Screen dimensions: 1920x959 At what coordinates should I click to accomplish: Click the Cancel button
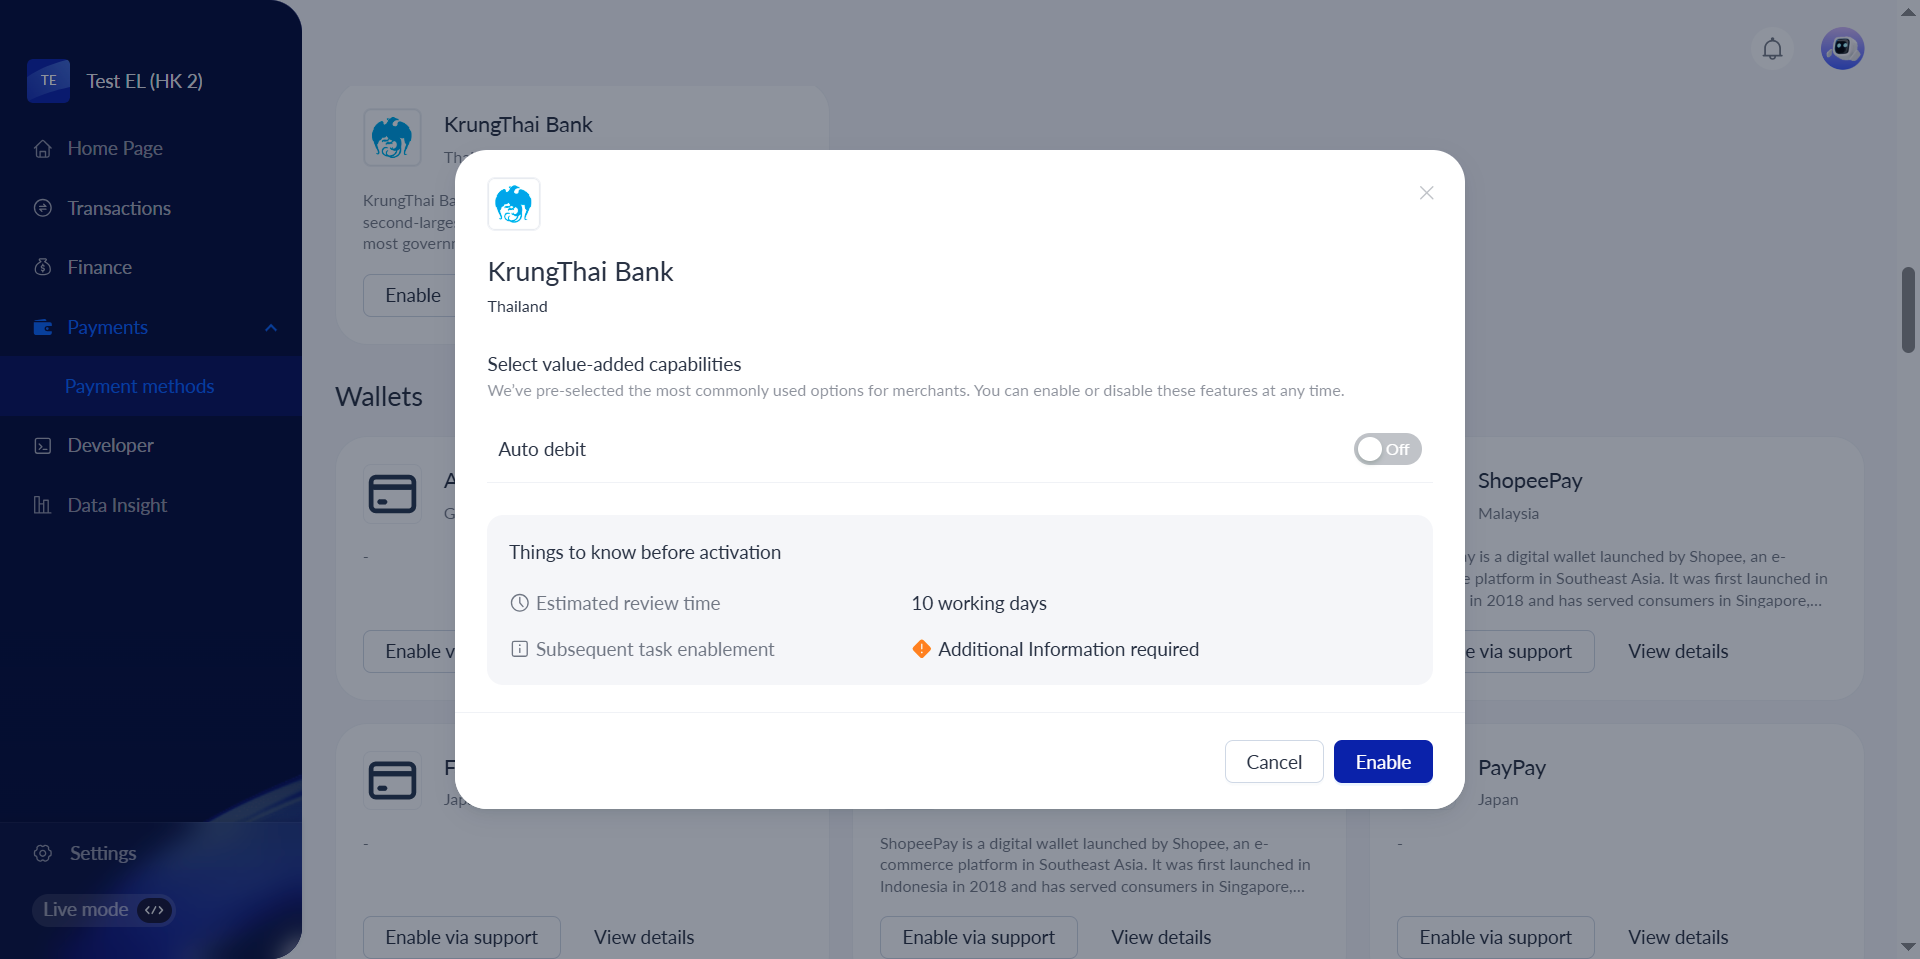(1273, 762)
